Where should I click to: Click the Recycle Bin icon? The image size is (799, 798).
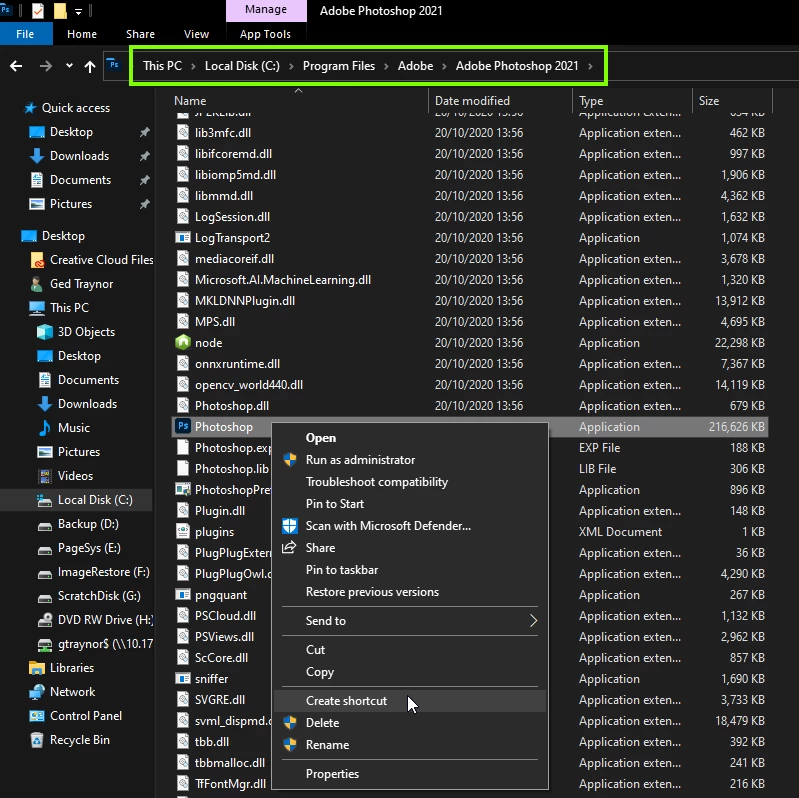pyautogui.click(x=37, y=740)
